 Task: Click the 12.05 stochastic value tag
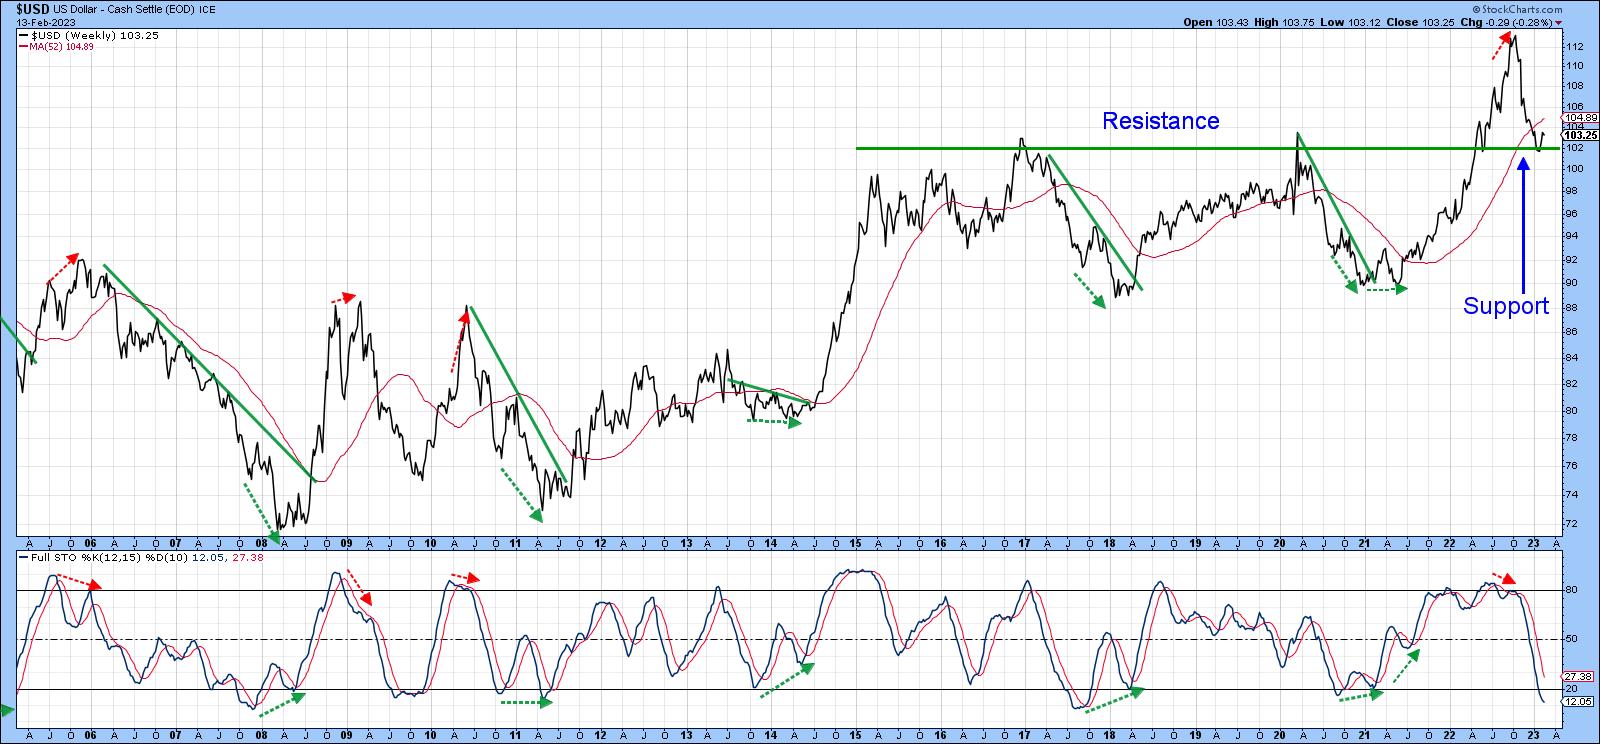pyautogui.click(x=1581, y=702)
